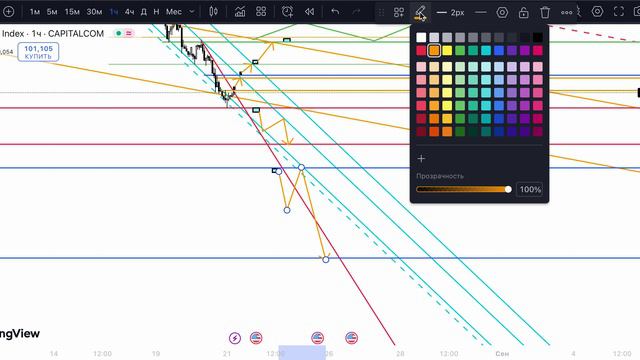Enter fullscreen mode
Screen dimensions: 640x360
tap(619, 11)
